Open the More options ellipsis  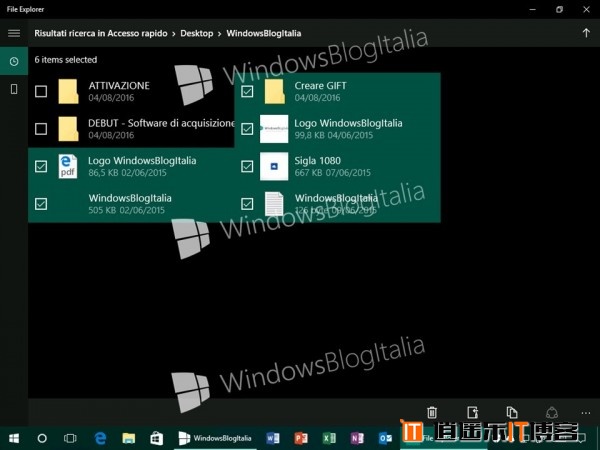point(586,413)
